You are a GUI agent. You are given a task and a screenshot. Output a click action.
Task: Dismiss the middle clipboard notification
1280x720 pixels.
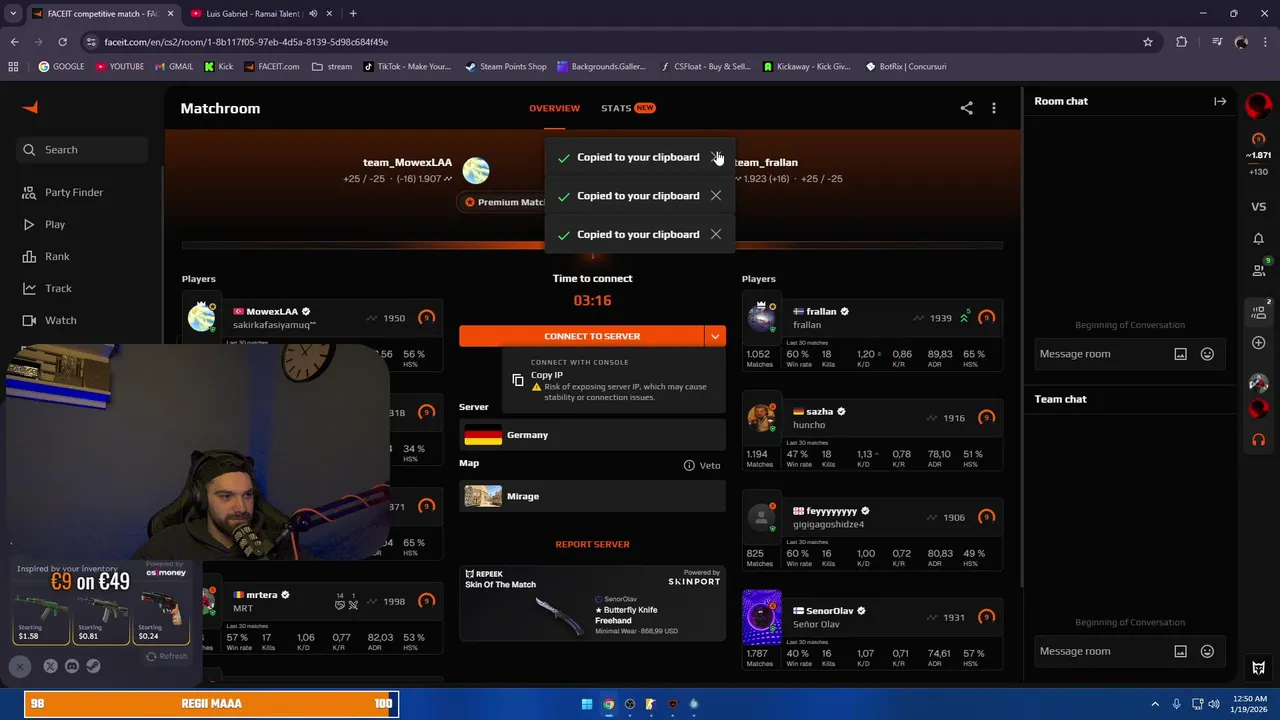click(x=716, y=196)
